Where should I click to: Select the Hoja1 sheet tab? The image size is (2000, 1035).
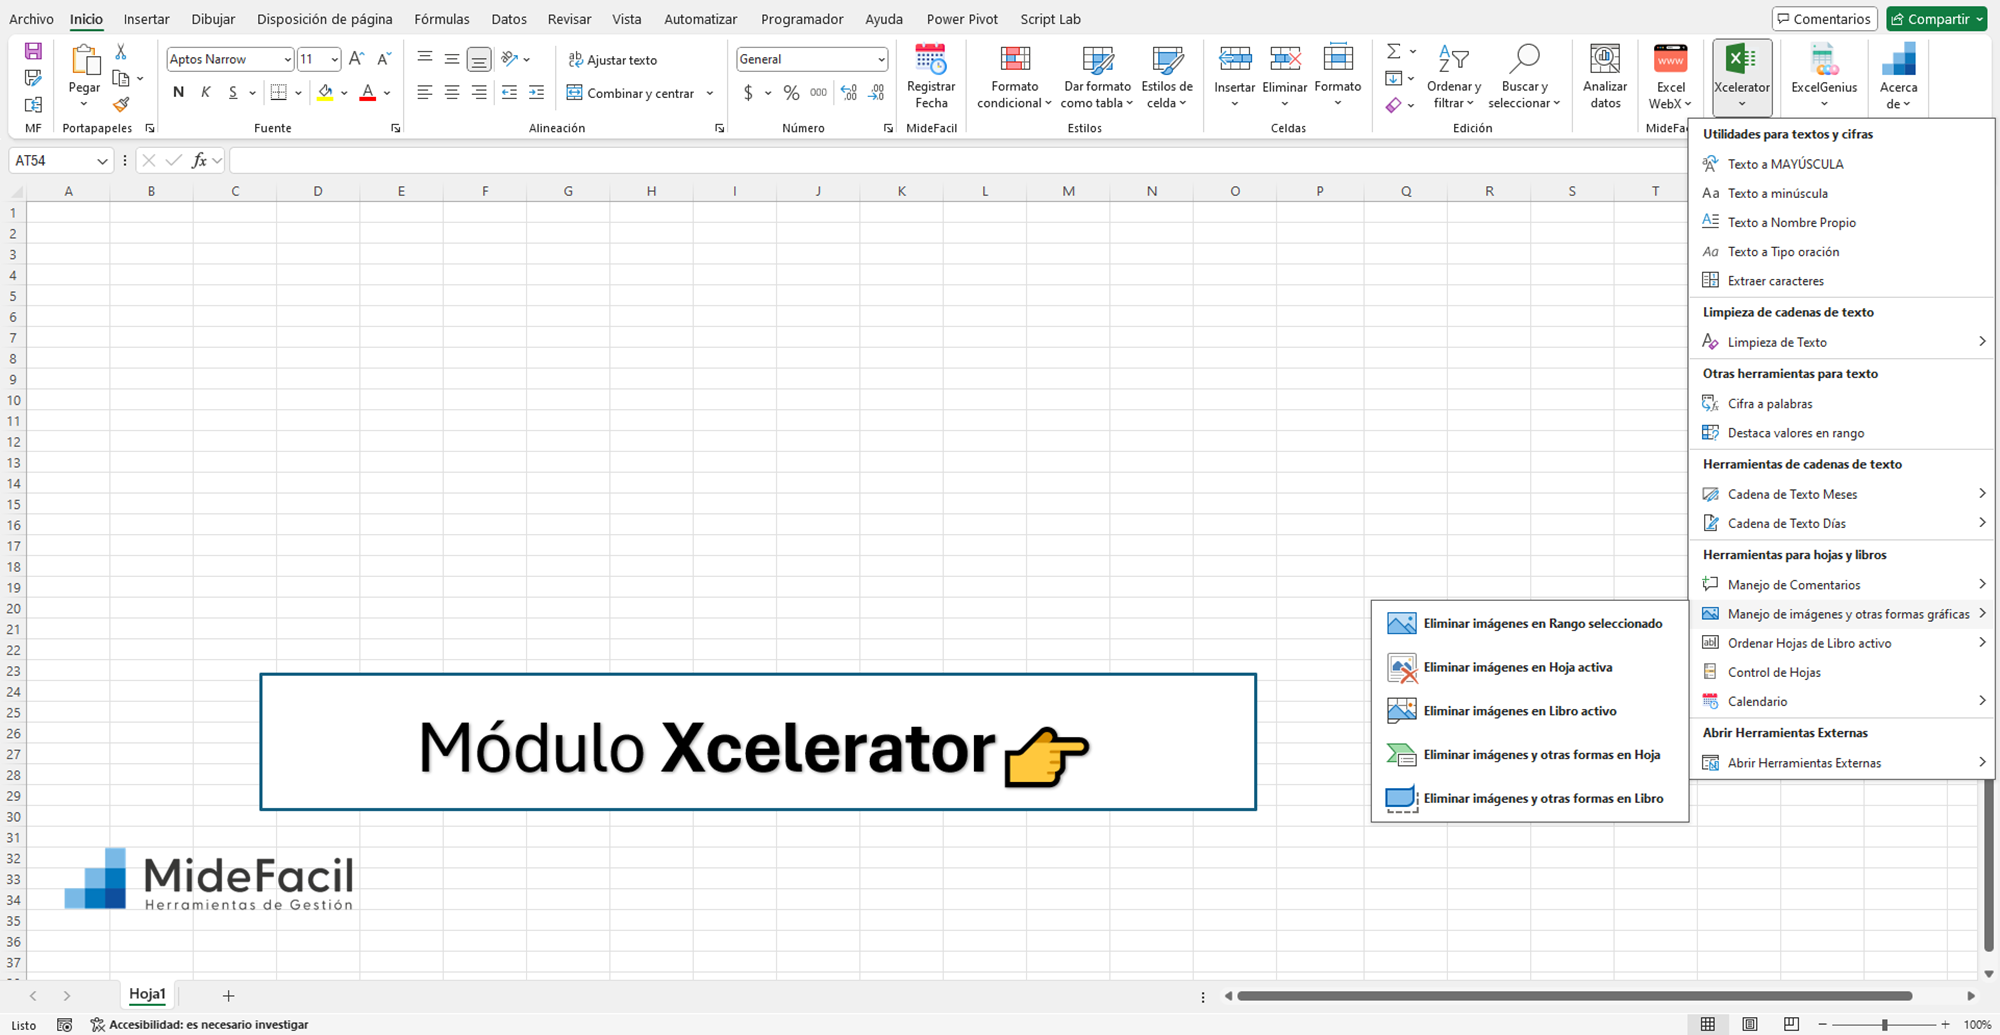[x=147, y=995]
